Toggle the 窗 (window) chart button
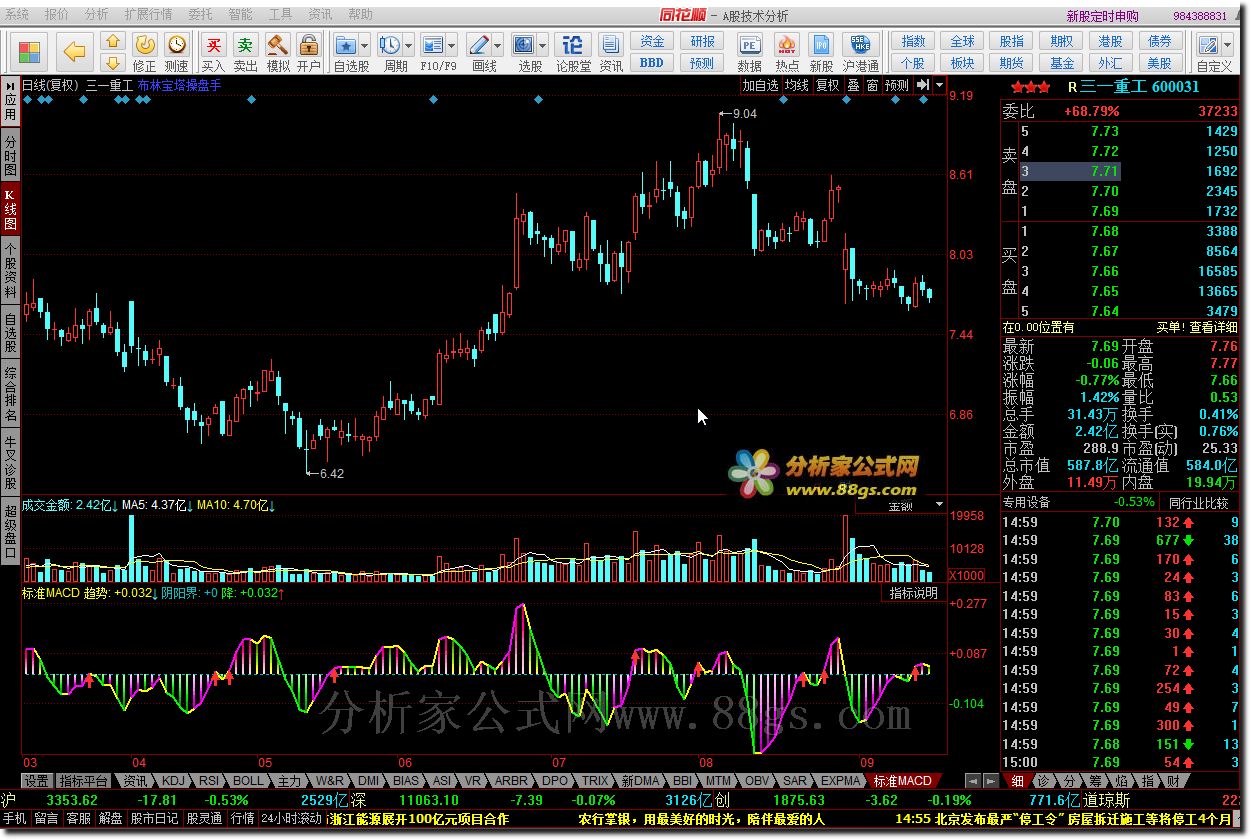 (x=872, y=85)
